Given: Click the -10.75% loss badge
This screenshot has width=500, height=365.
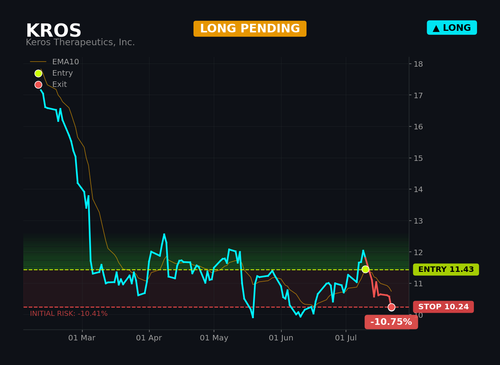Looking at the screenshot, I should pos(391,322).
